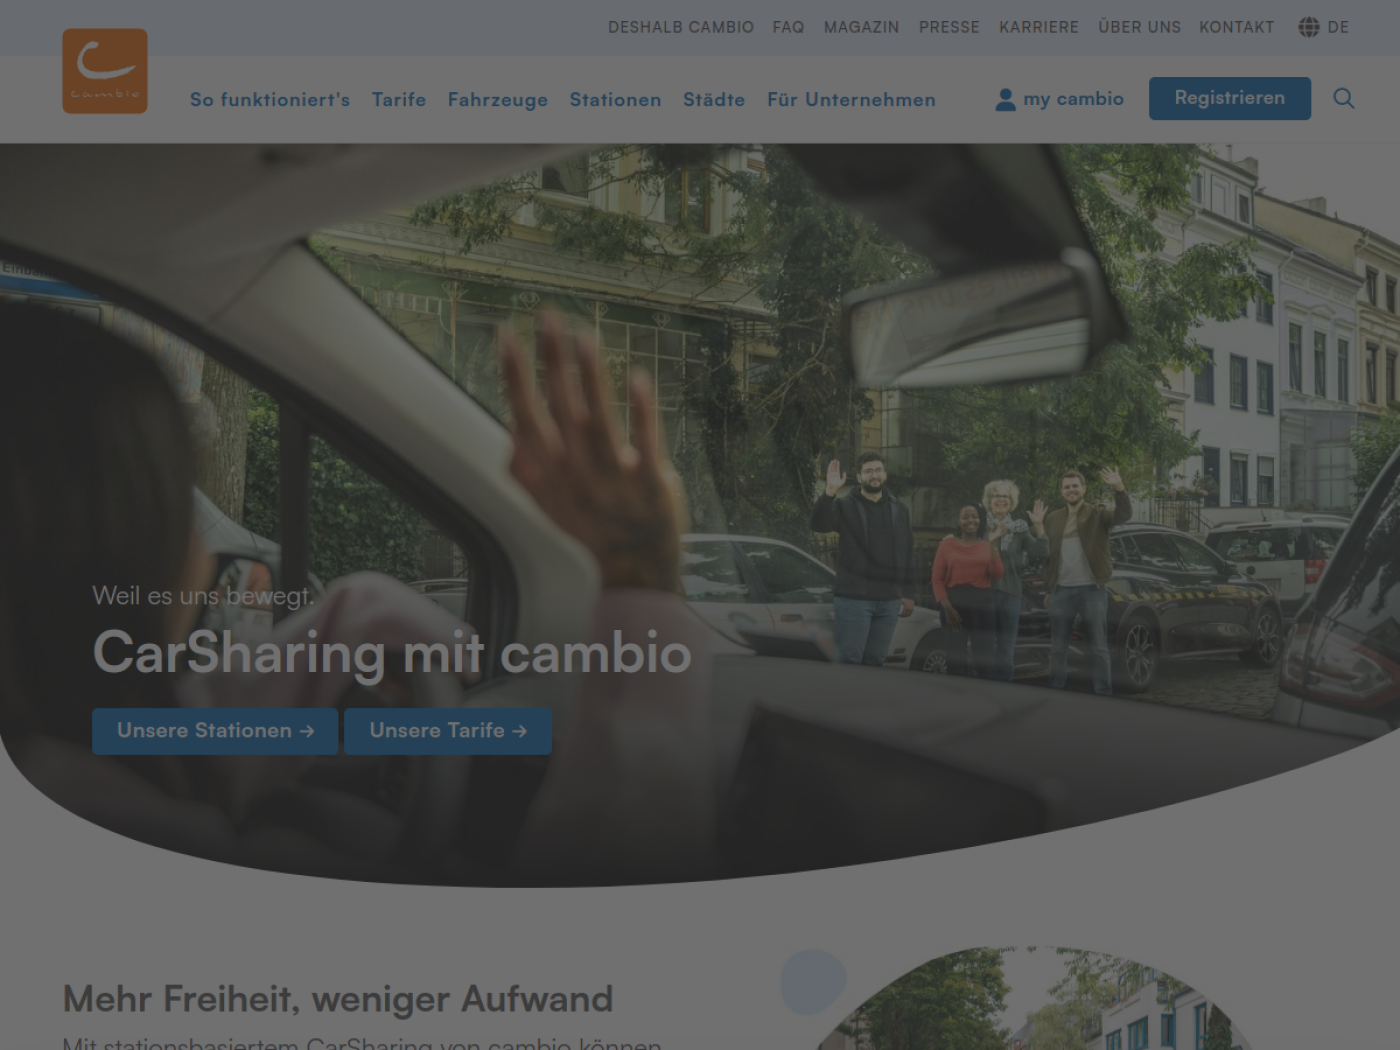The image size is (1400, 1050).
Task: Open the Karriere link
Action: [x=1039, y=27]
